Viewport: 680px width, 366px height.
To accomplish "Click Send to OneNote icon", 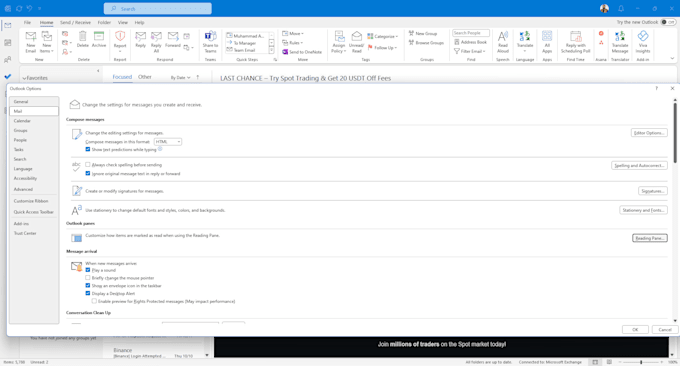I will pyautogui.click(x=285, y=52).
